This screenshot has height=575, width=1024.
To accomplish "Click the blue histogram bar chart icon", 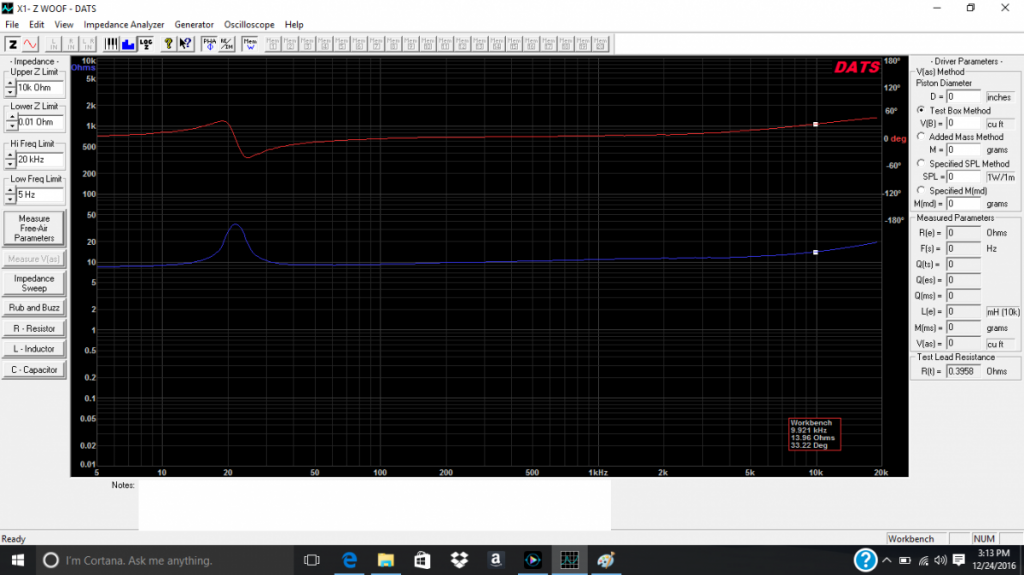I will [x=128, y=44].
